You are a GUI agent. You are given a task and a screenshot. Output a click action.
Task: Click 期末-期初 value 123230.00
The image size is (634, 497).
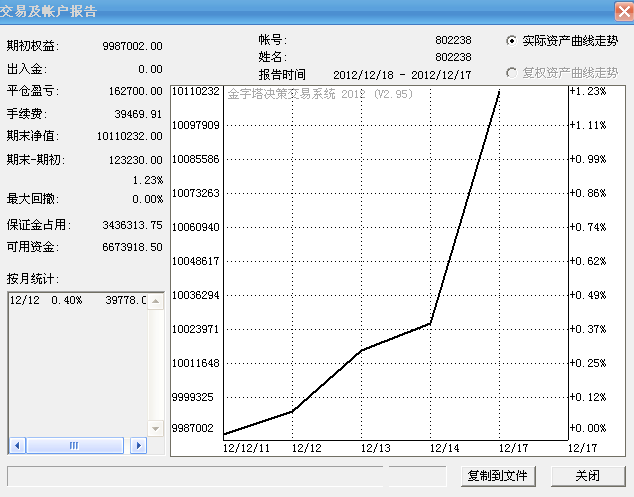pos(136,160)
